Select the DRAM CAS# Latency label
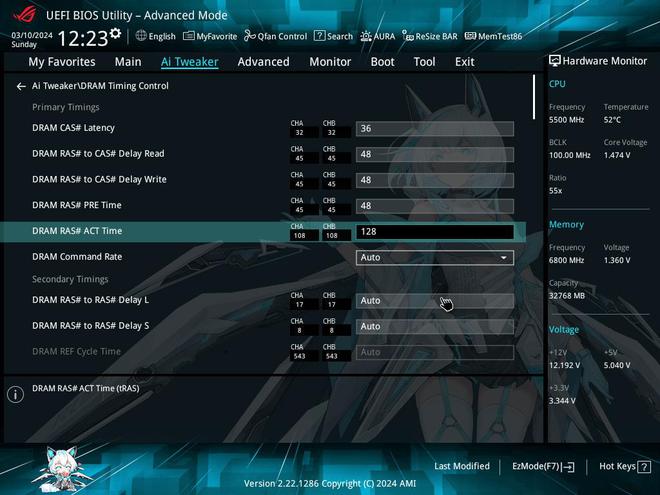 click(73, 128)
